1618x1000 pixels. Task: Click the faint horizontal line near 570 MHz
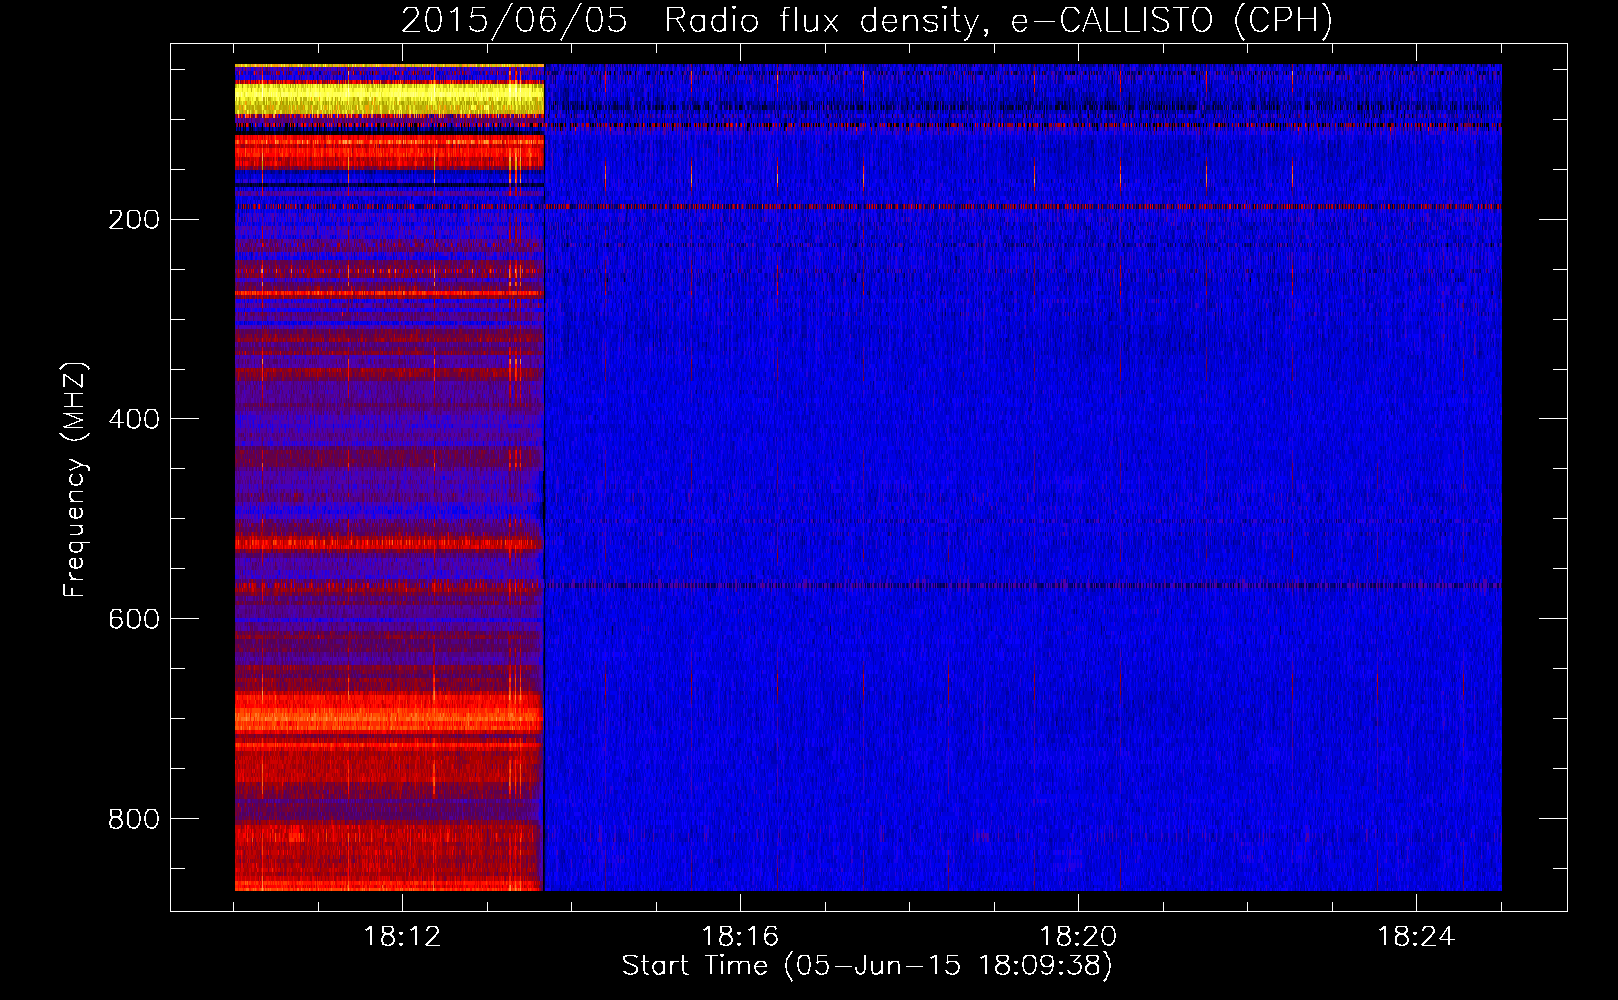click(1000, 585)
